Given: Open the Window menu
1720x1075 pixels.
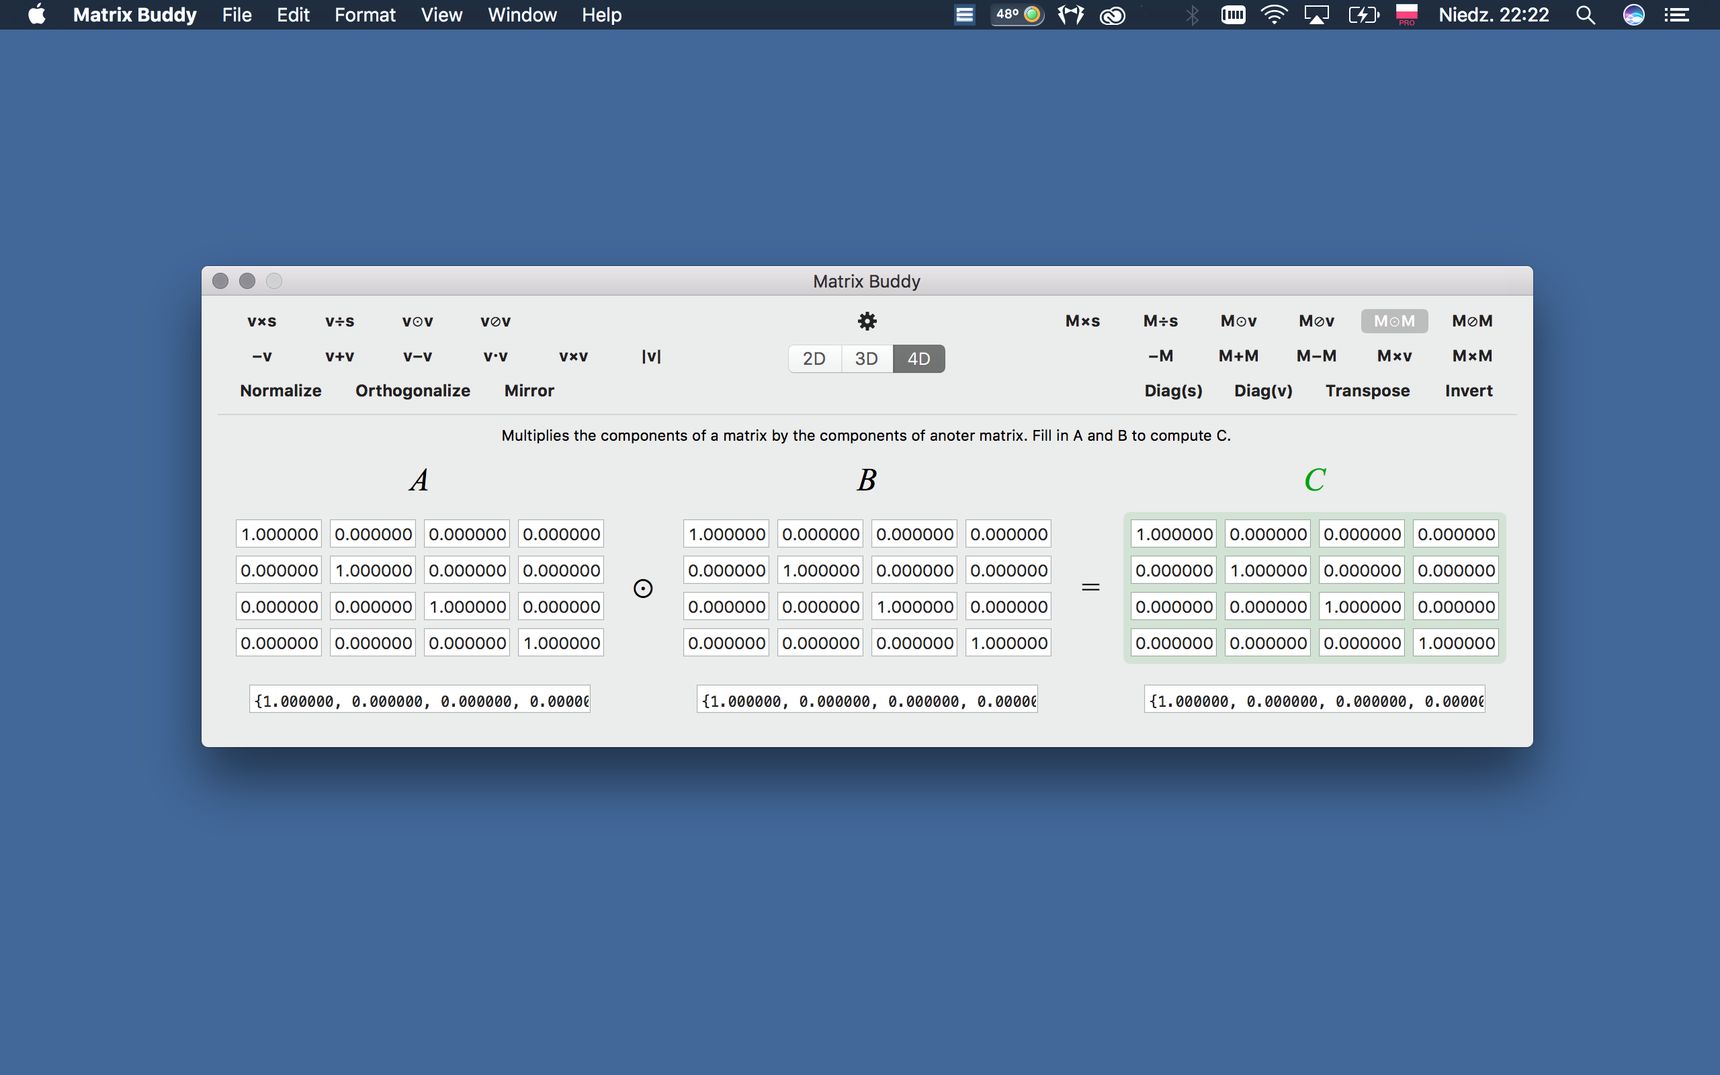Looking at the screenshot, I should point(522,14).
